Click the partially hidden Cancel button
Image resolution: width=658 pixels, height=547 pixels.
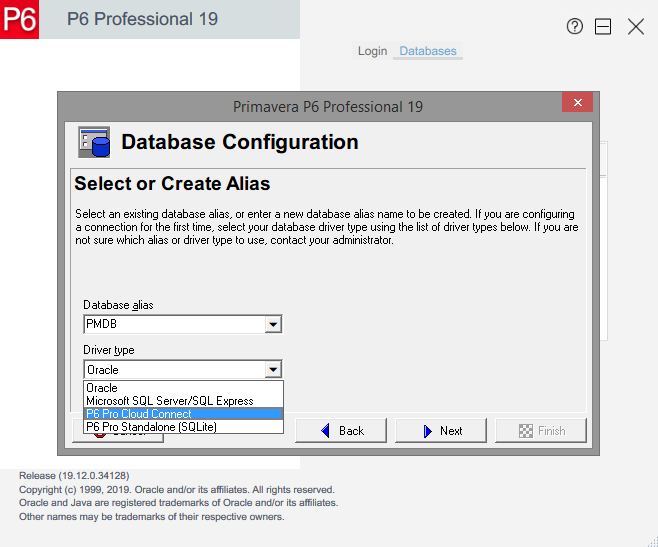click(x=118, y=438)
